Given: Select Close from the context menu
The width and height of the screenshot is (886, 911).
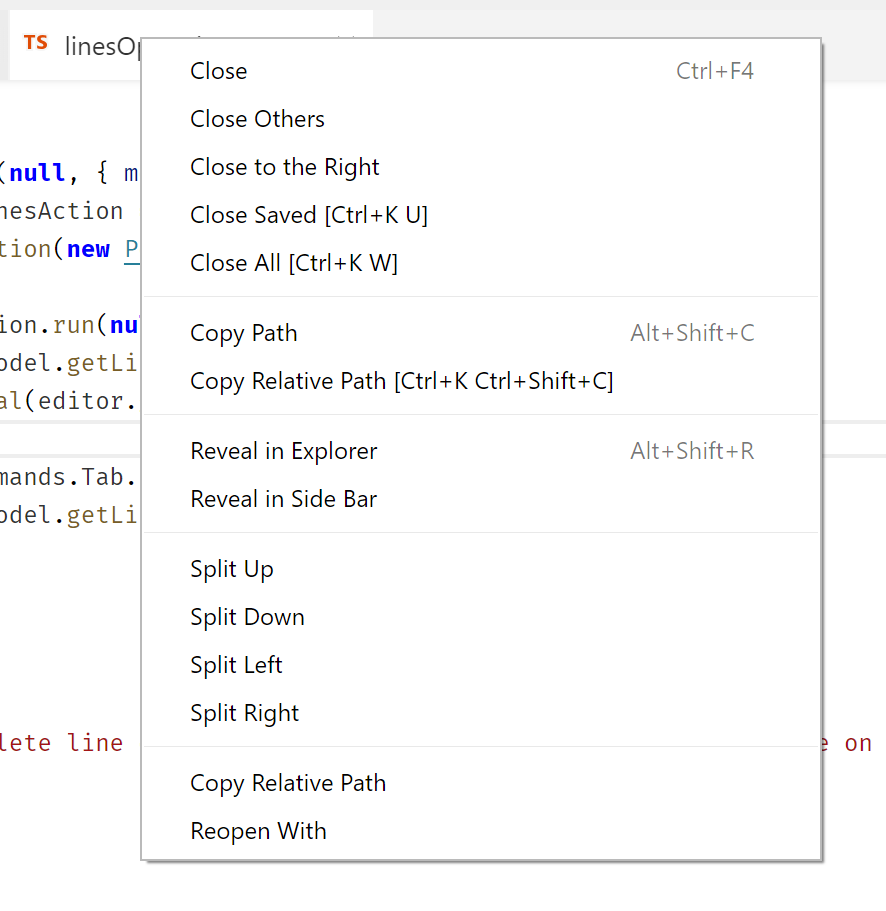Looking at the screenshot, I should tap(481, 71).
